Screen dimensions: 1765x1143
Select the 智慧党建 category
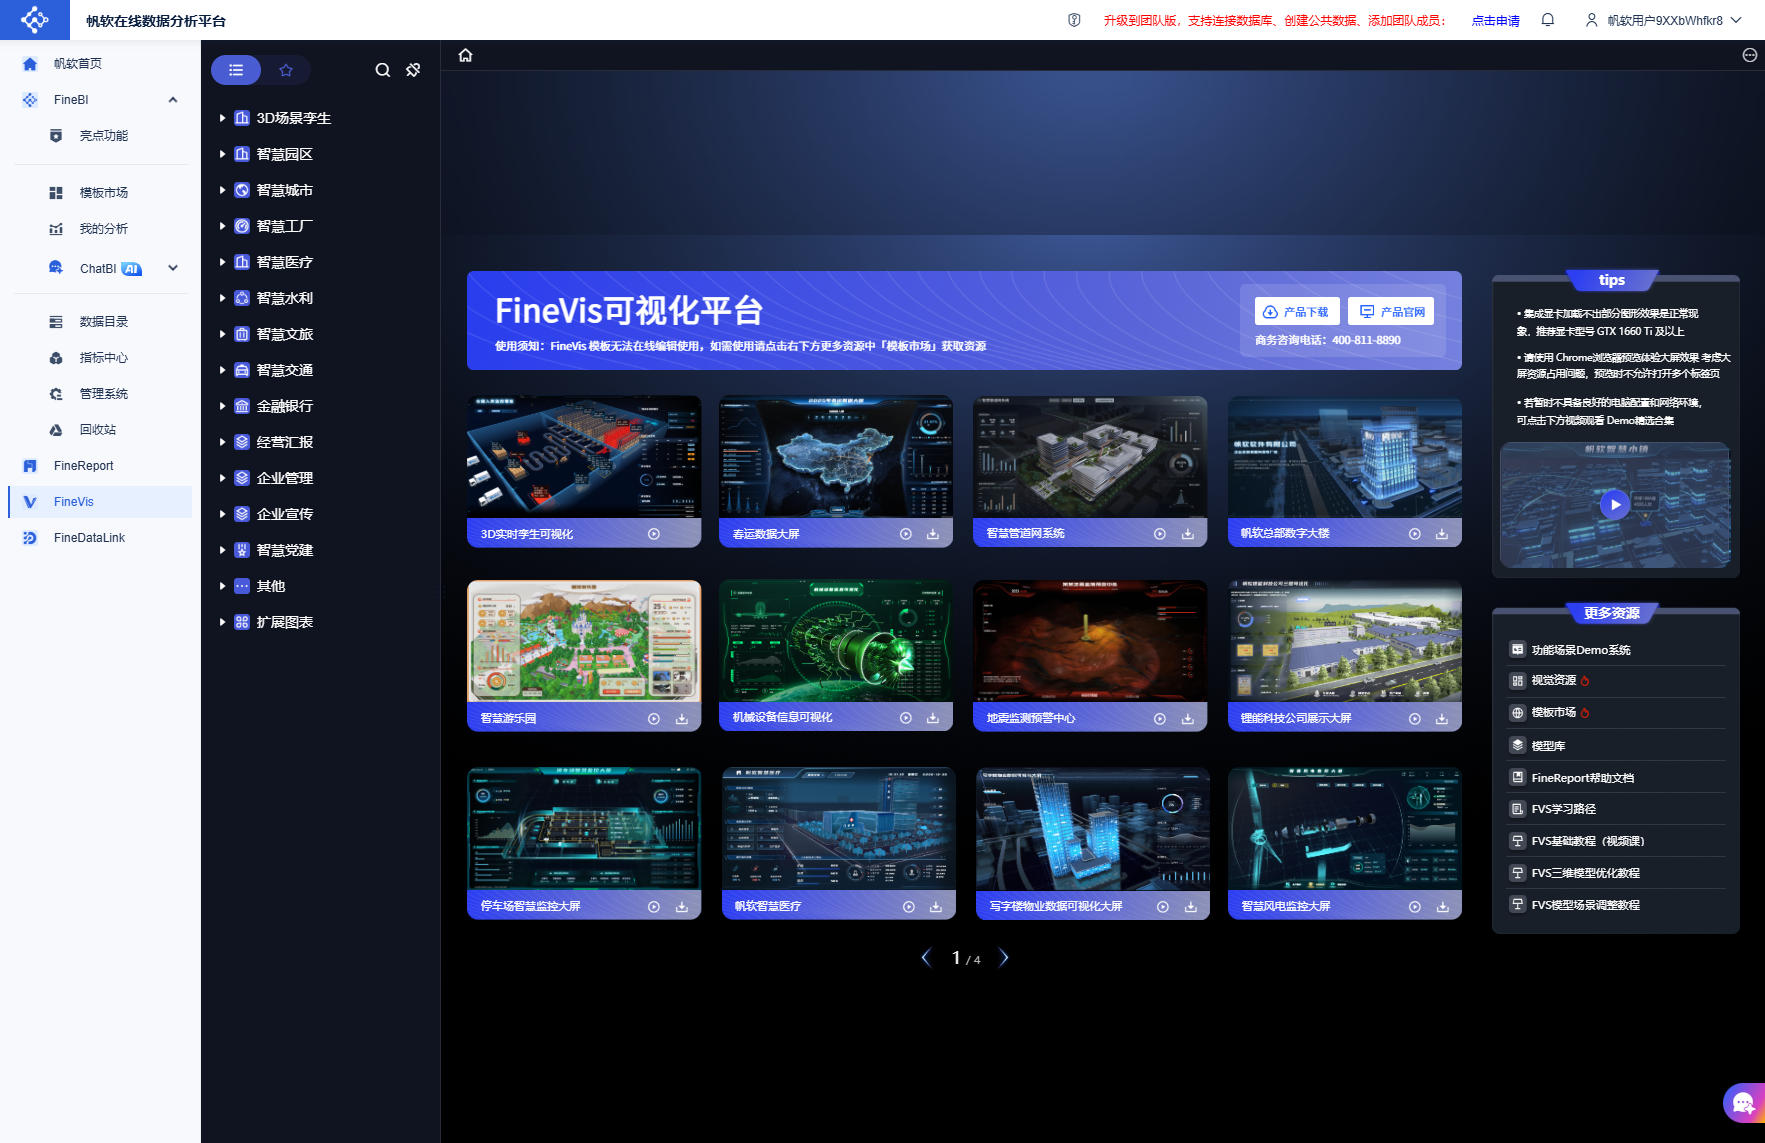click(285, 550)
